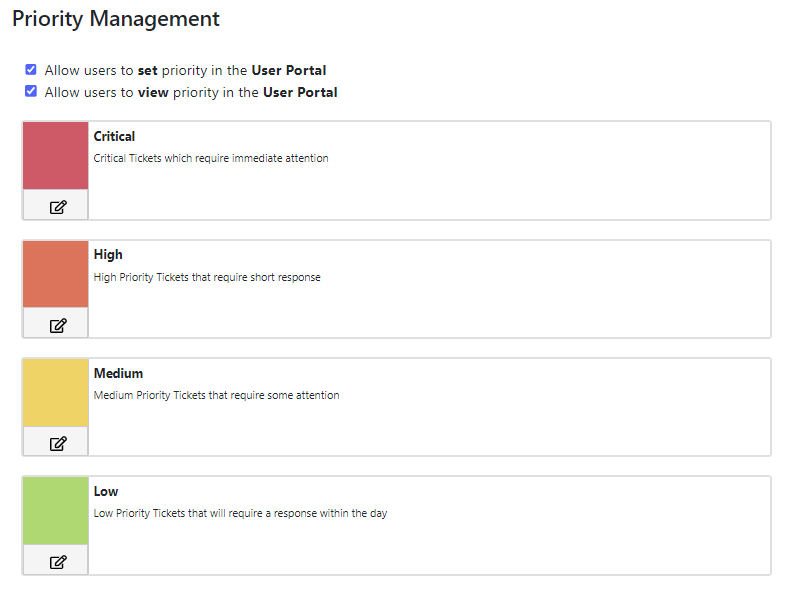This screenshot has width=786, height=594.
Task: Click the High priority title
Action: tap(108, 255)
